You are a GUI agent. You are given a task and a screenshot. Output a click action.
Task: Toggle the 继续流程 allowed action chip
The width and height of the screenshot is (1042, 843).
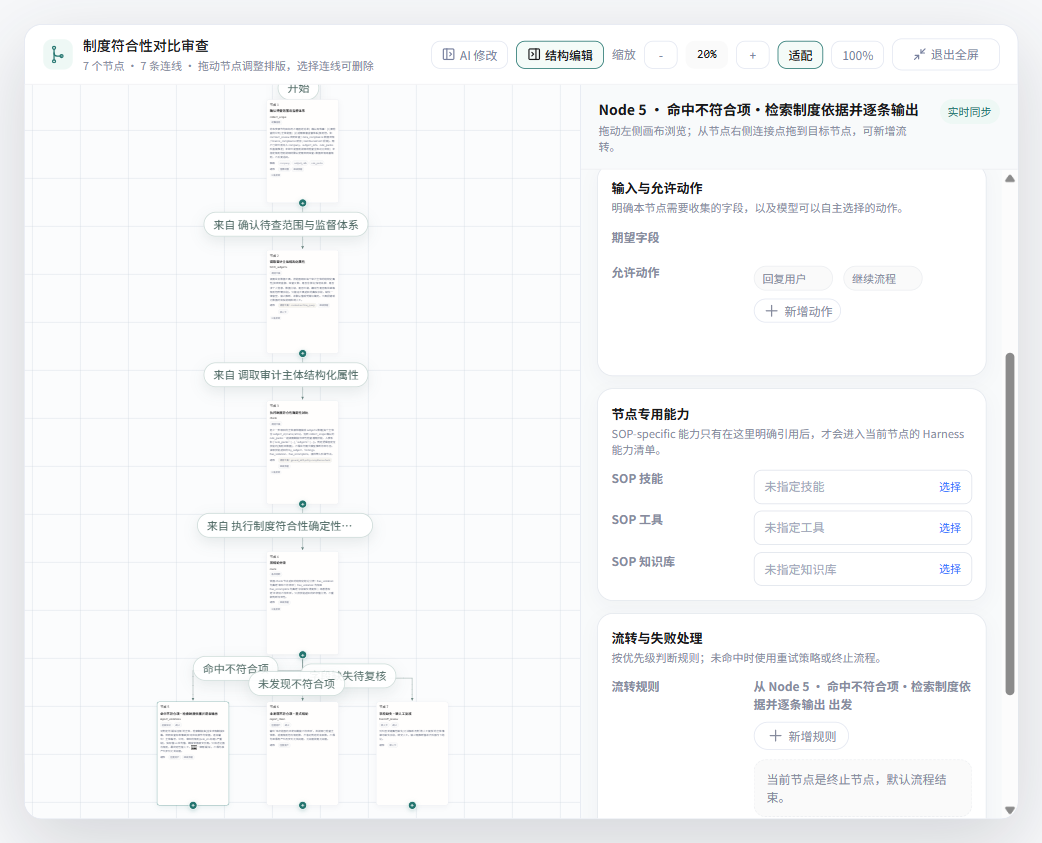pos(883,279)
